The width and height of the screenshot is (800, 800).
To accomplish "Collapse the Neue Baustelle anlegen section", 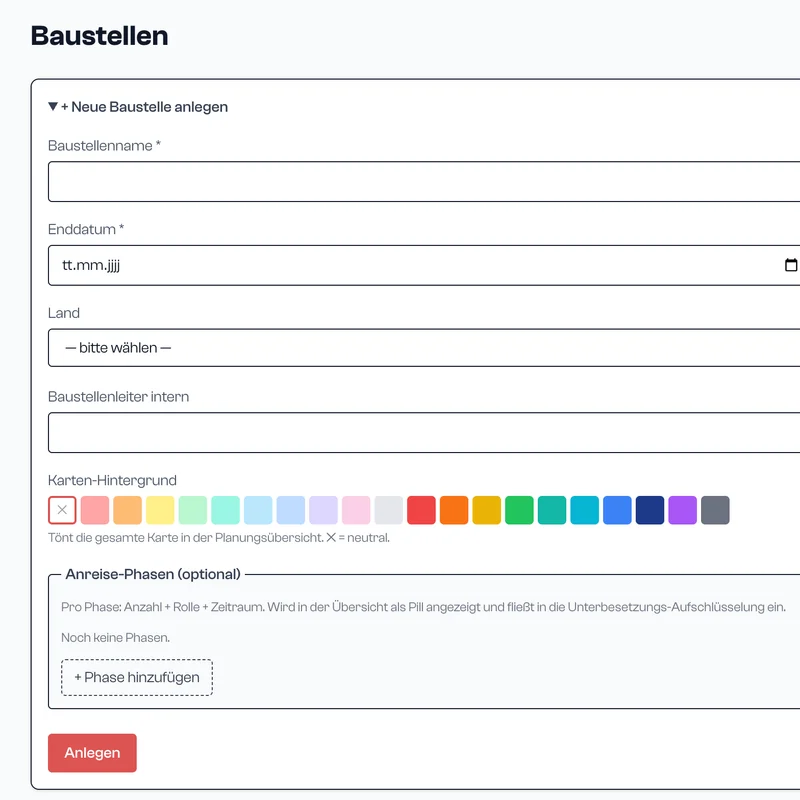I will click(138, 107).
